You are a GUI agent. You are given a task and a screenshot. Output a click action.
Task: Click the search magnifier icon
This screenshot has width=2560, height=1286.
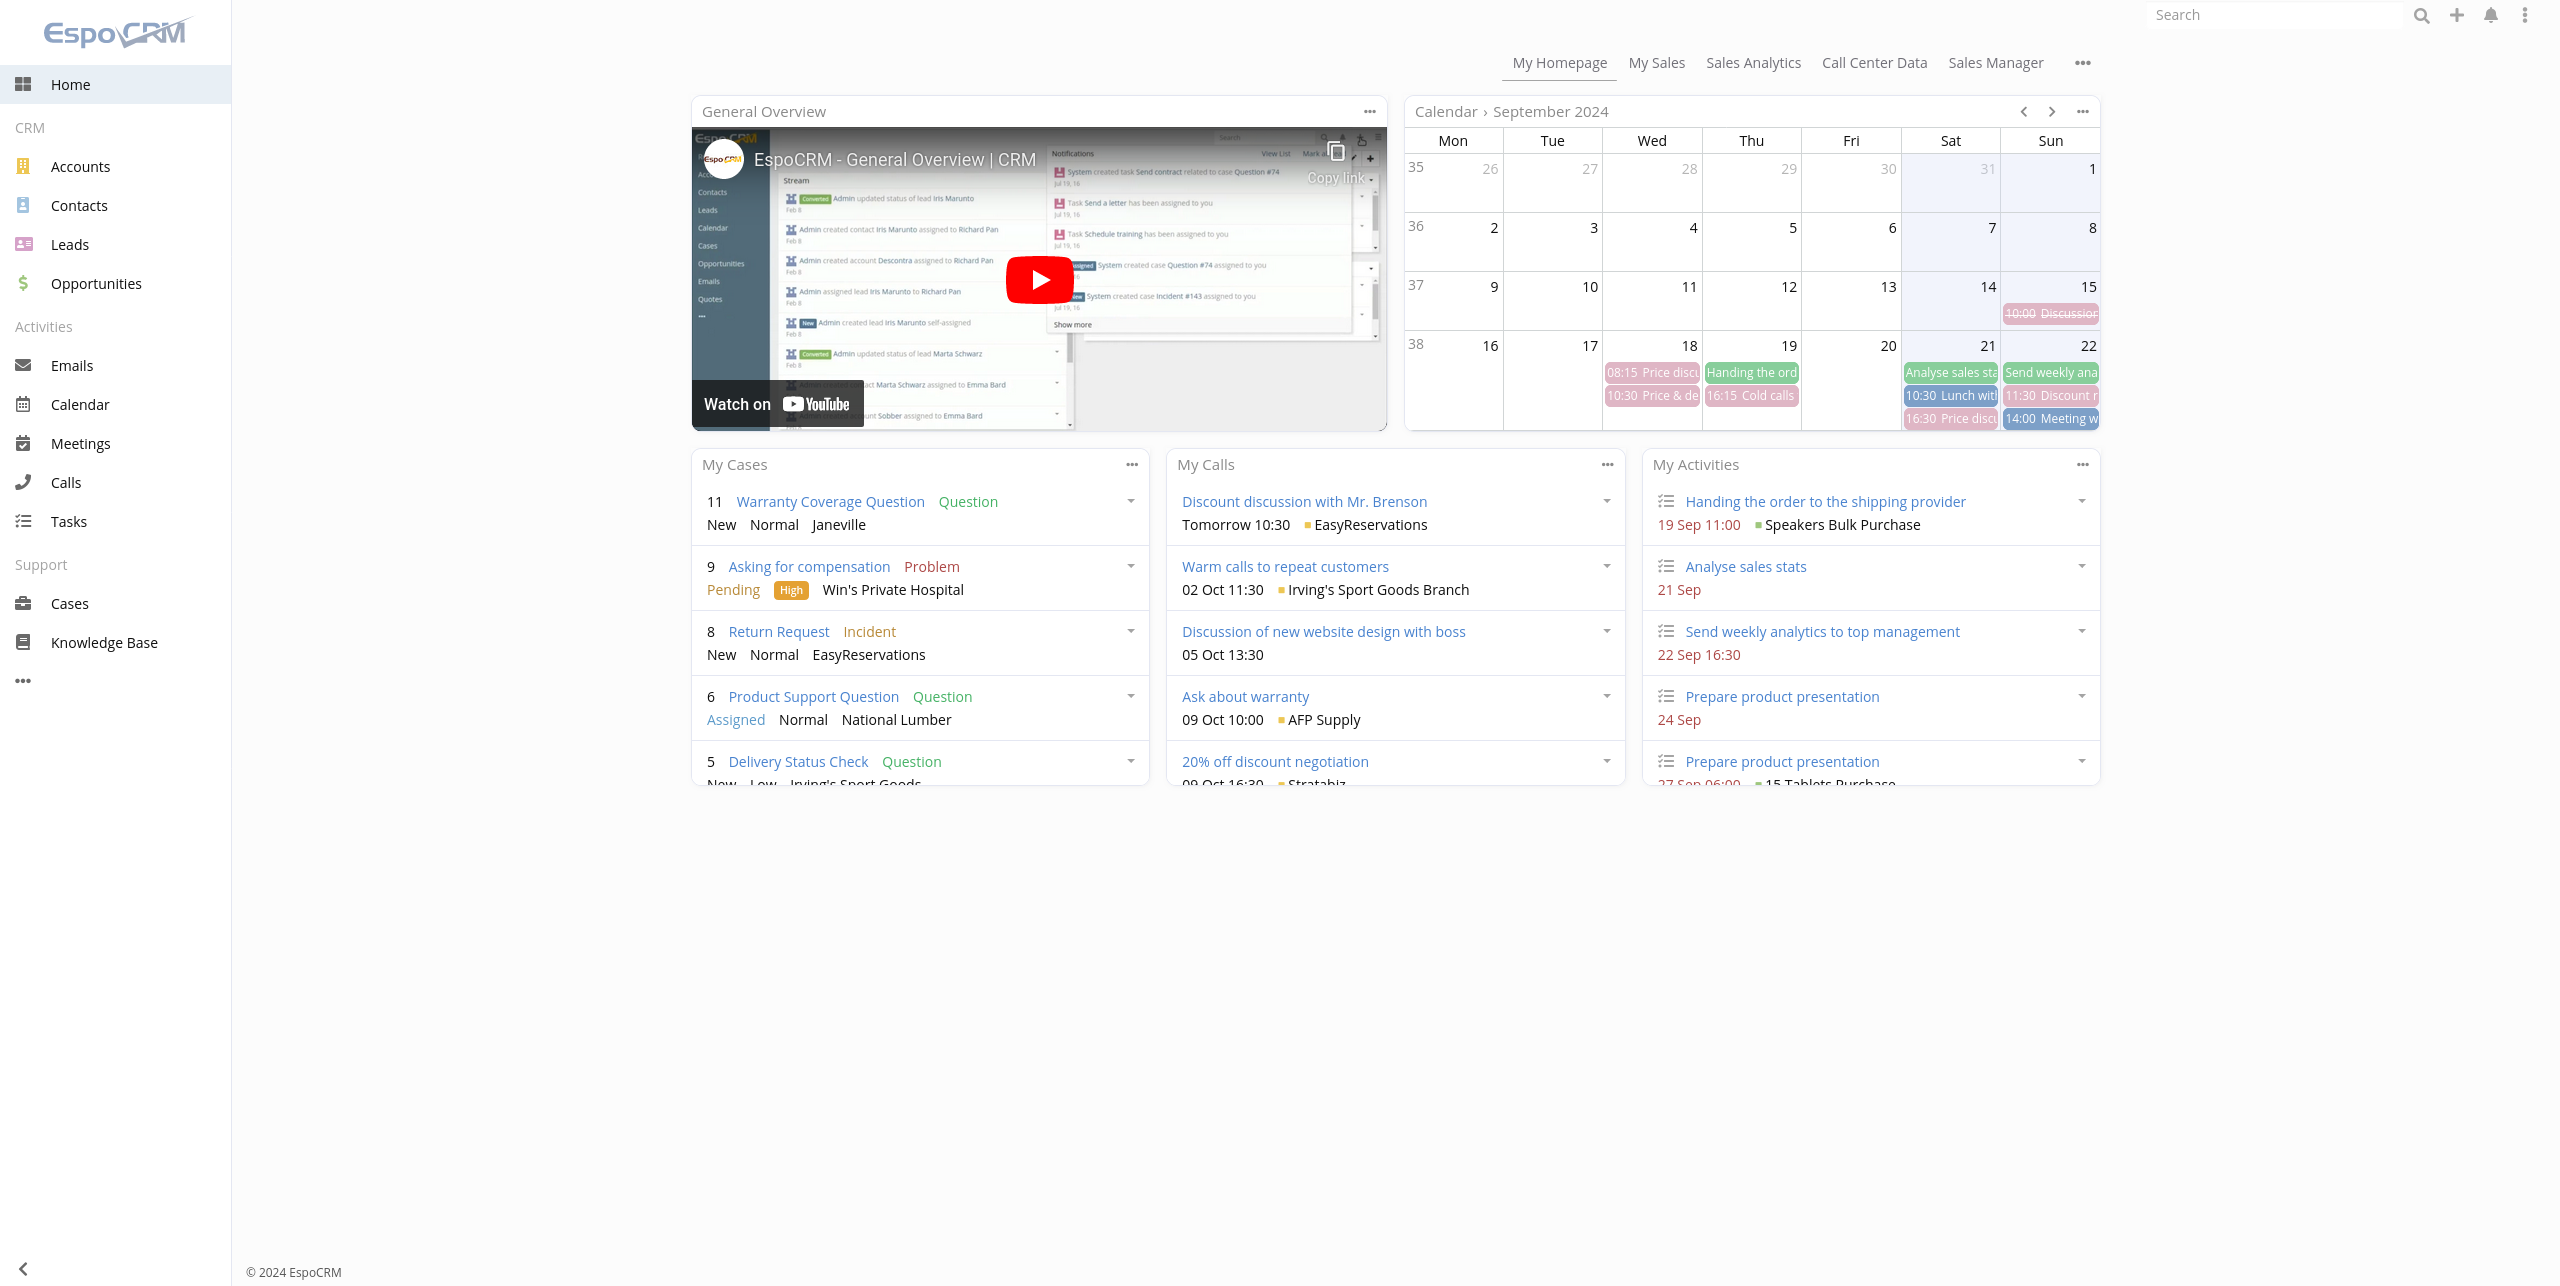[x=2421, y=15]
